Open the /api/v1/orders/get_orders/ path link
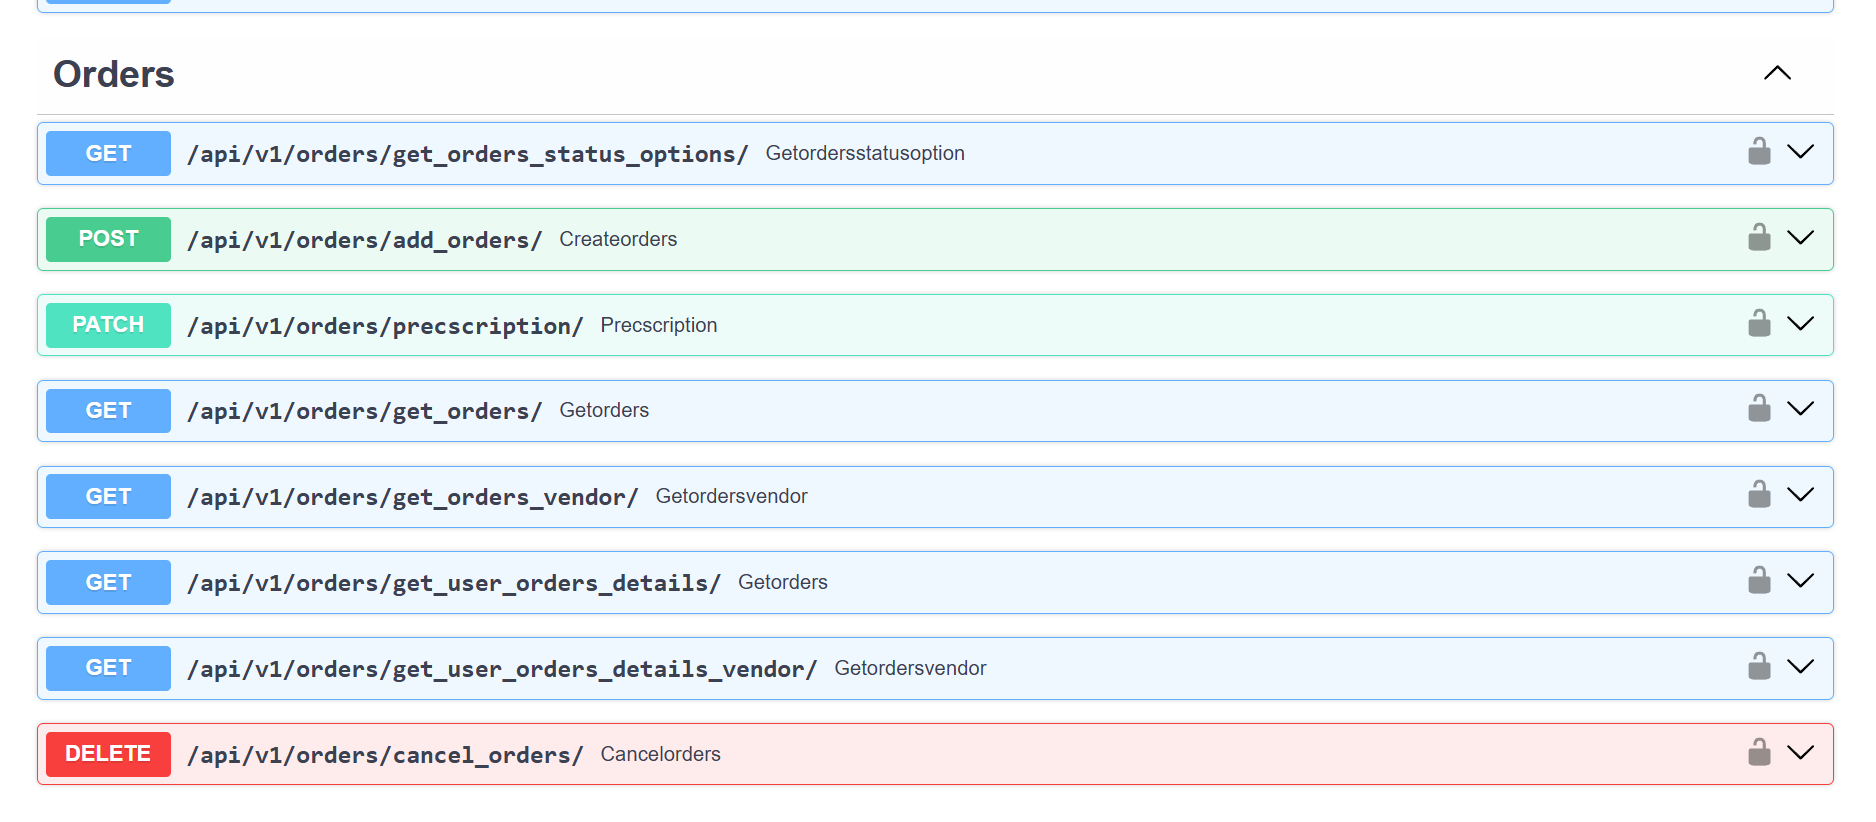The height and width of the screenshot is (822, 1876). (x=364, y=411)
